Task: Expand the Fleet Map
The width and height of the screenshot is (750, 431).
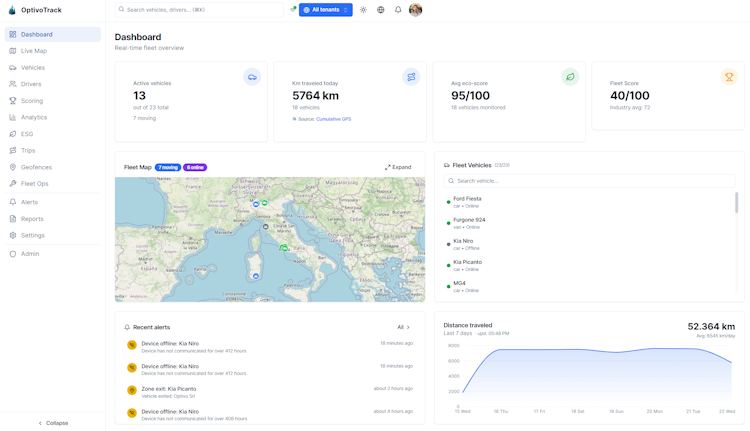Action: click(x=398, y=167)
